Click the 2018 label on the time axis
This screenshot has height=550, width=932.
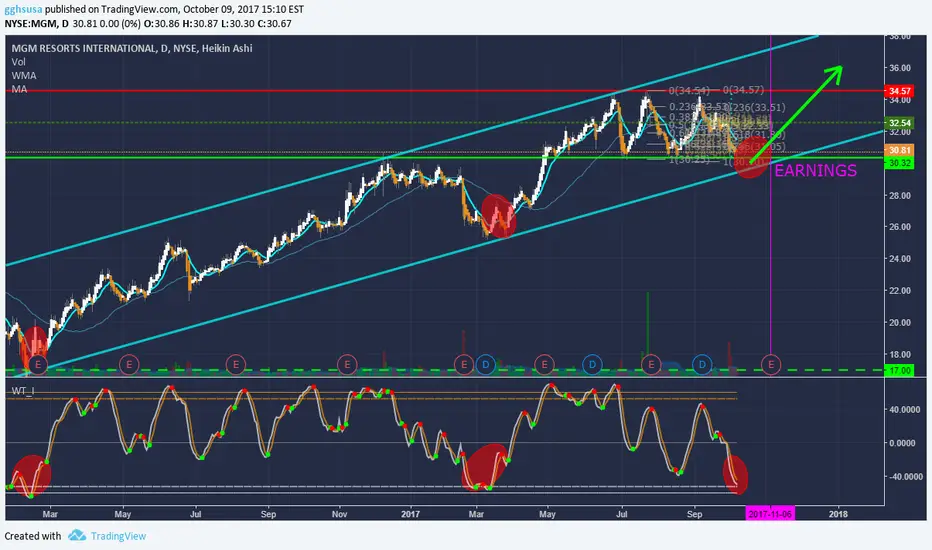coord(838,514)
